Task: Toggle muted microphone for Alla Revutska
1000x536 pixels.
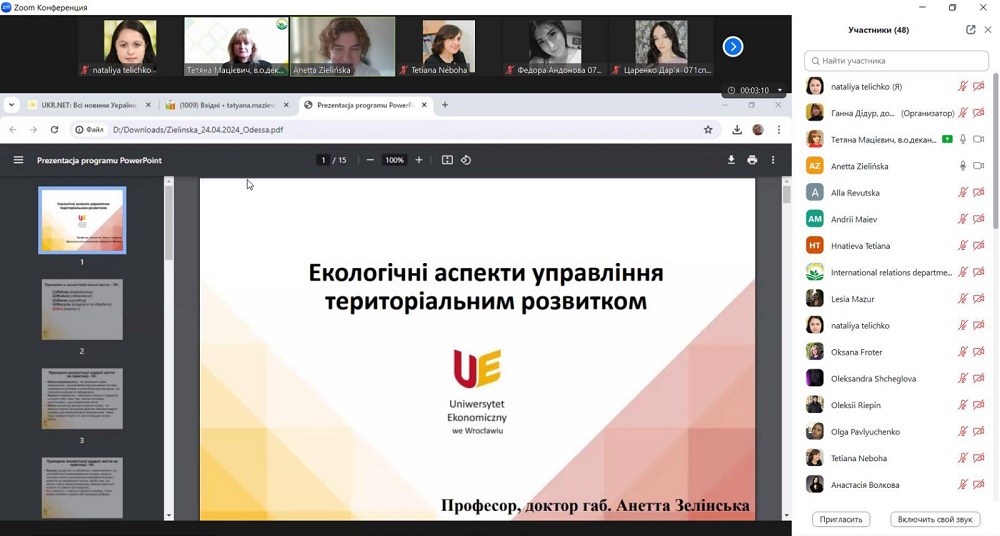Action: (x=963, y=193)
